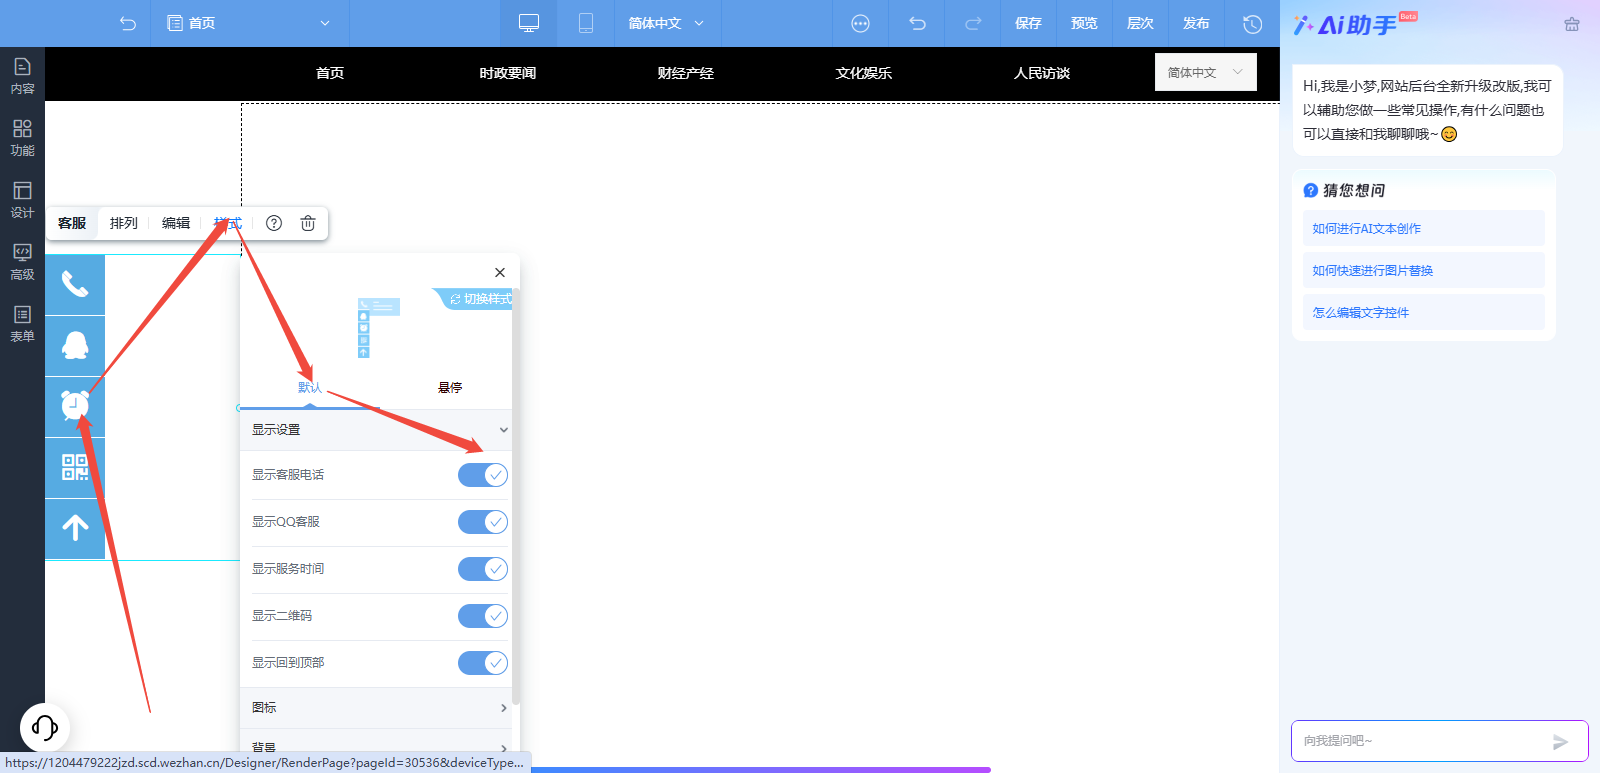1600x773 pixels.
Task: Toggle 显示客服电话 switch
Action: pos(483,475)
